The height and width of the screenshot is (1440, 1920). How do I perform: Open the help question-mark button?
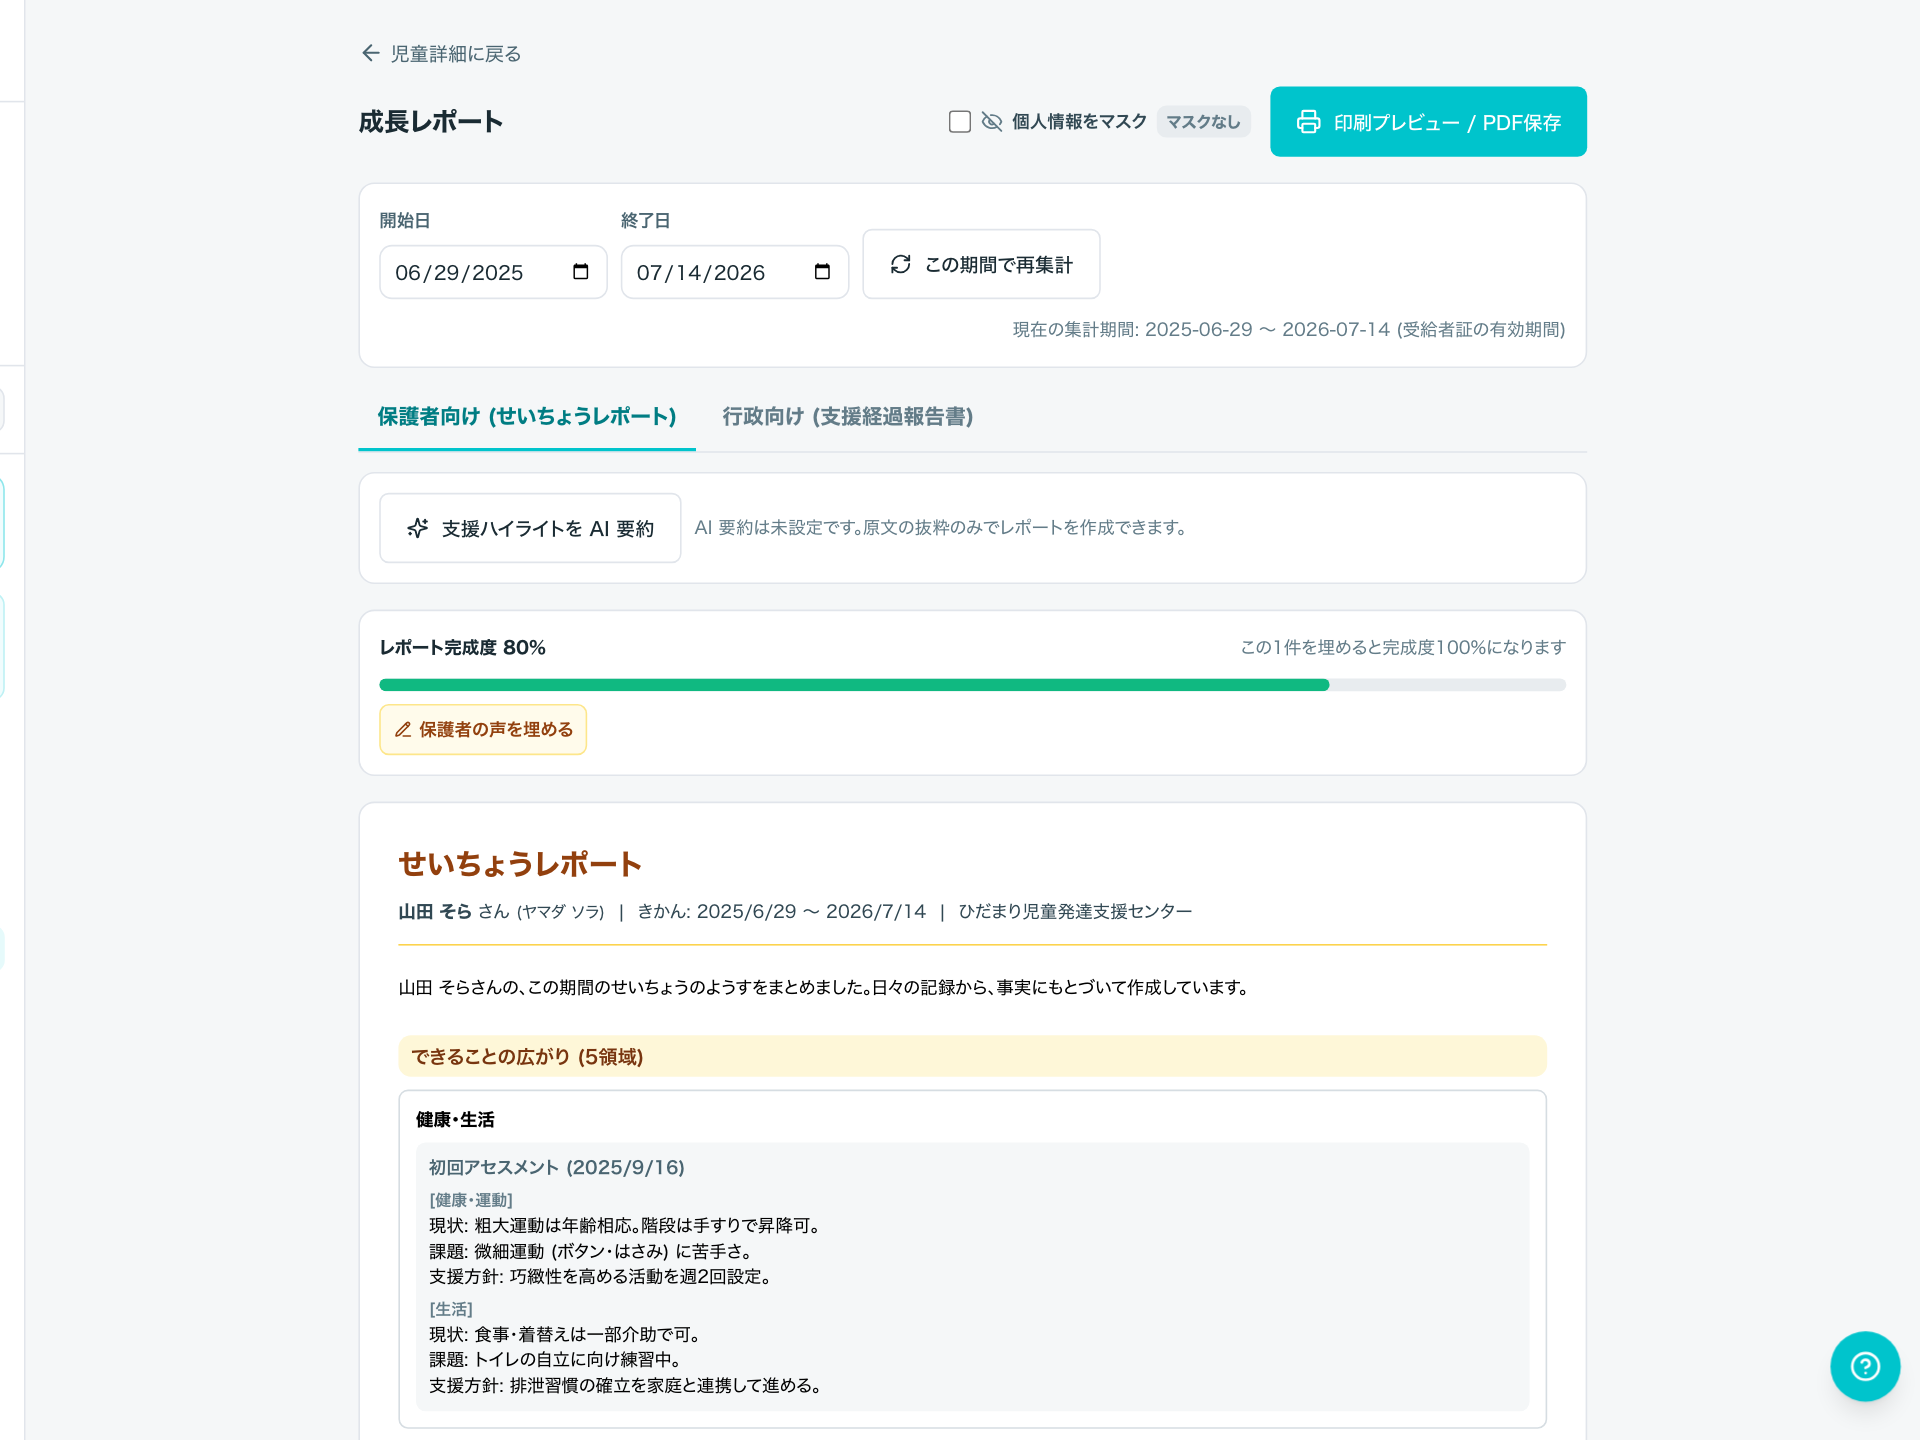(x=1865, y=1366)
